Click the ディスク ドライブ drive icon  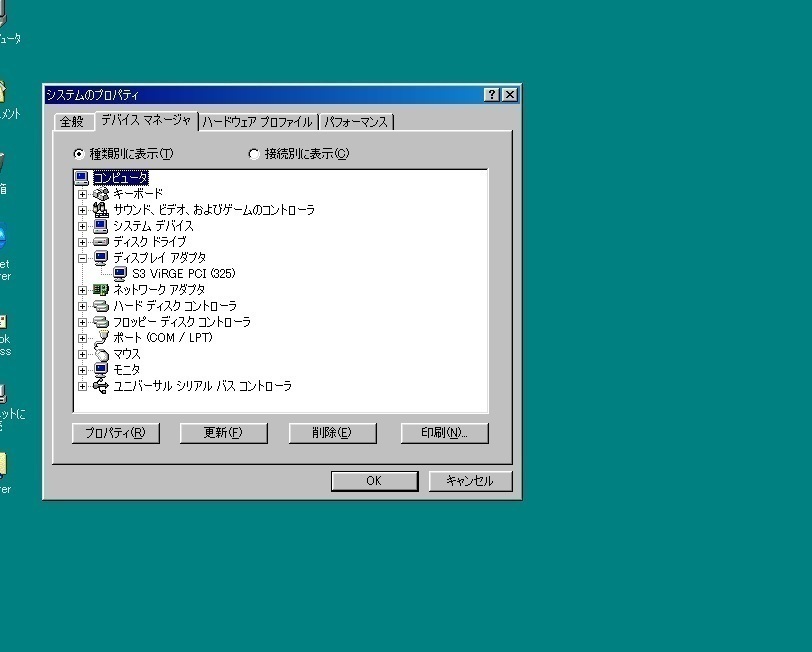pos(100,242)
